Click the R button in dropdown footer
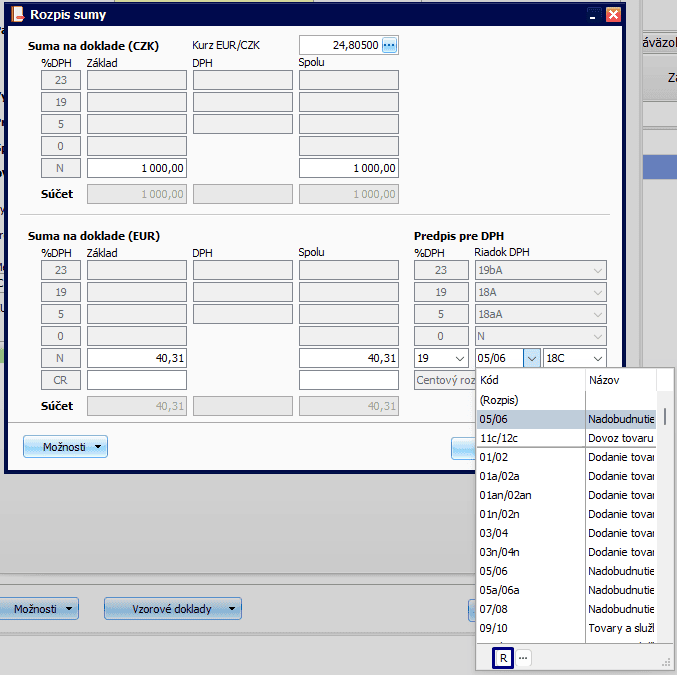The width and height of the screenshot is (677, 675). click(504, 658)
